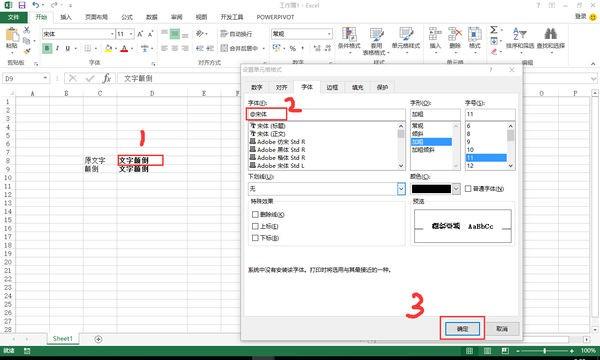
Task: Switch to the Number (数字) tab in dialog
Action: [x=257, y=88]
